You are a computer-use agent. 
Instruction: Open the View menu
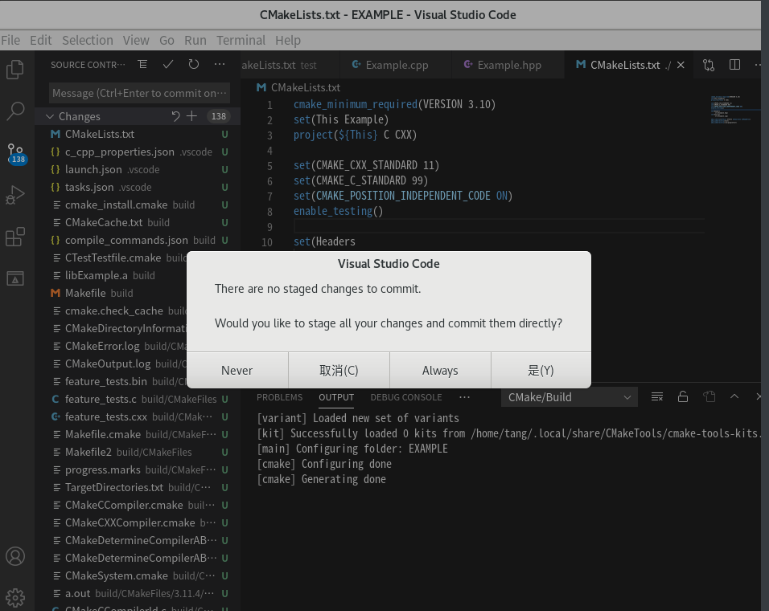point(136,40)
